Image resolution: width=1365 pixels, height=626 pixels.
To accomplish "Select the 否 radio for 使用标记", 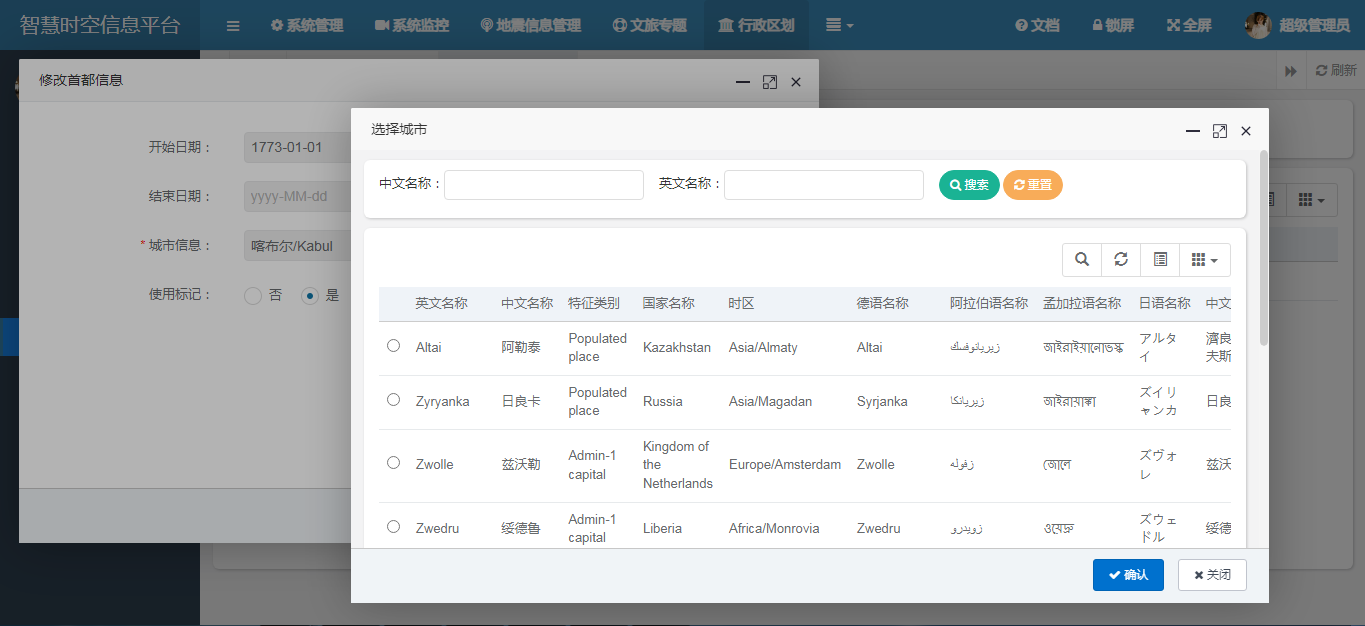I will pyautogui.click(x=253, y=295).
